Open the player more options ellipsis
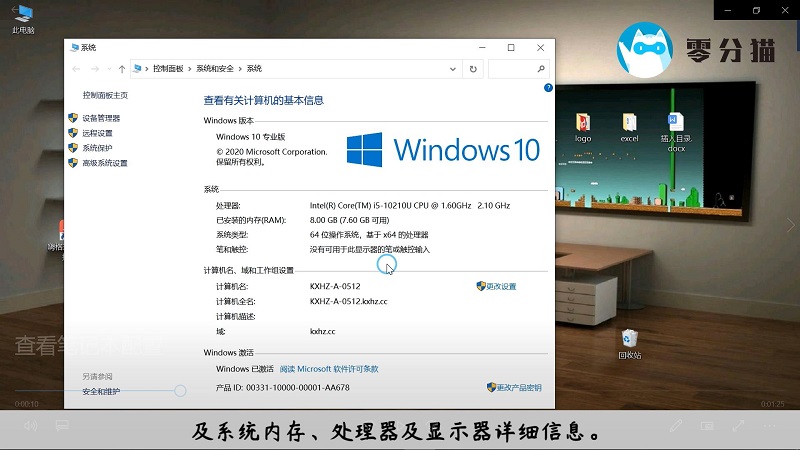This screenshot has width=800, height=450. (x=770, y=426)
